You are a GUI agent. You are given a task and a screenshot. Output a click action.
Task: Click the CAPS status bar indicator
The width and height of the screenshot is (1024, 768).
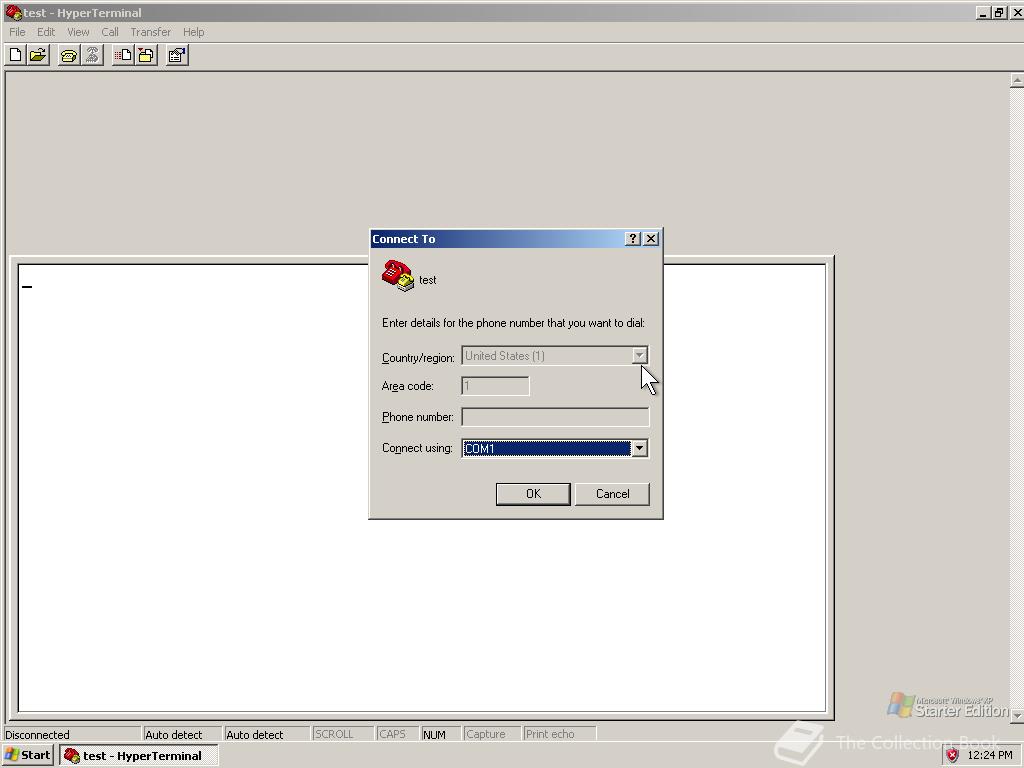(398, 735)
